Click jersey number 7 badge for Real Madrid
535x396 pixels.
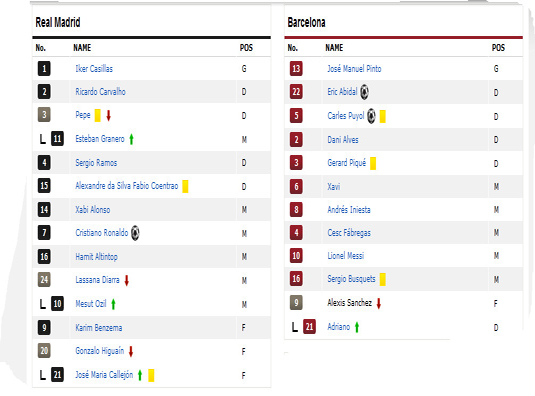click(44, 233)
